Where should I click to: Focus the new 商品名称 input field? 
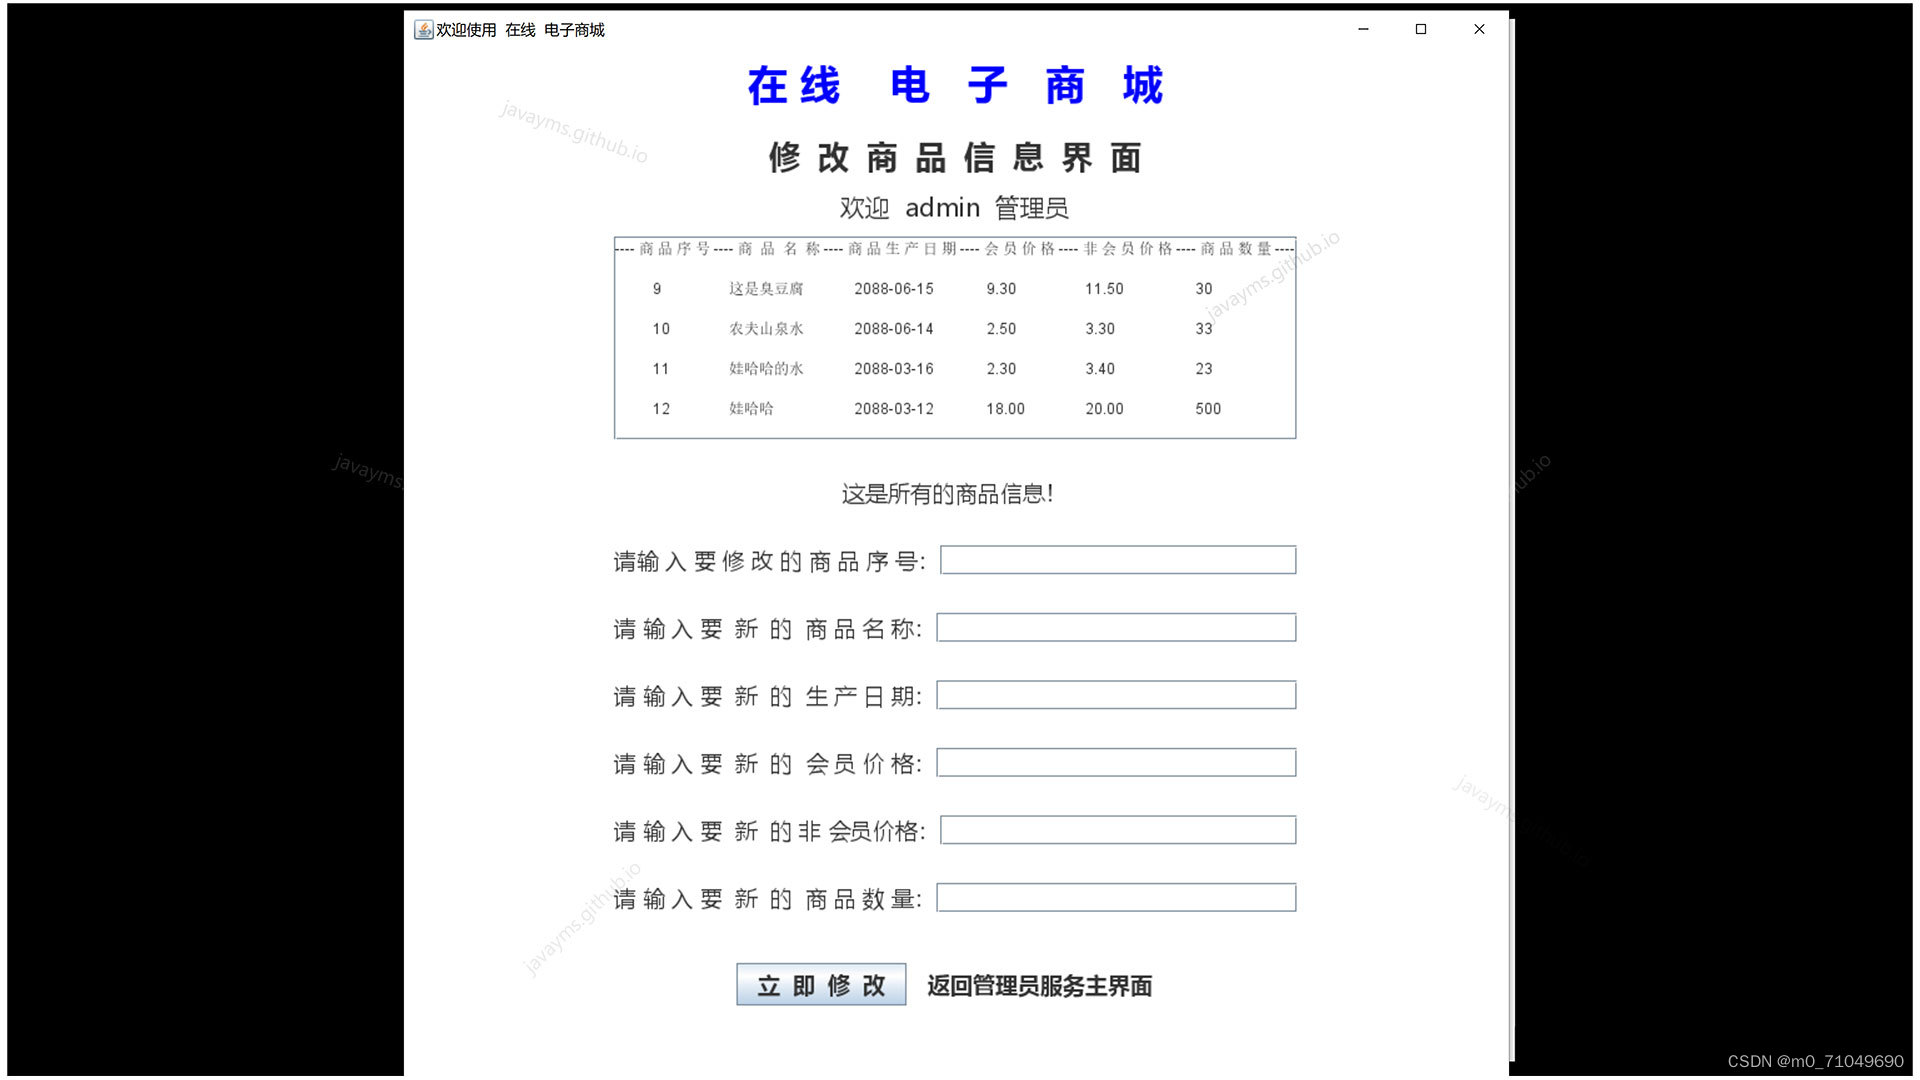pyautogui.click(x=1116, y=628)
